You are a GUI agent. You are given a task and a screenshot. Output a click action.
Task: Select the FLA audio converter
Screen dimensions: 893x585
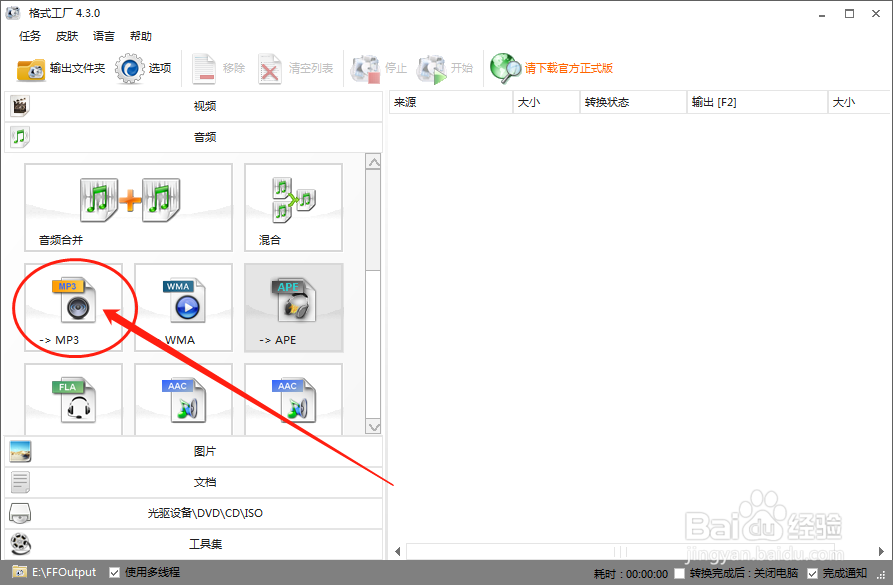coord(74,398)
